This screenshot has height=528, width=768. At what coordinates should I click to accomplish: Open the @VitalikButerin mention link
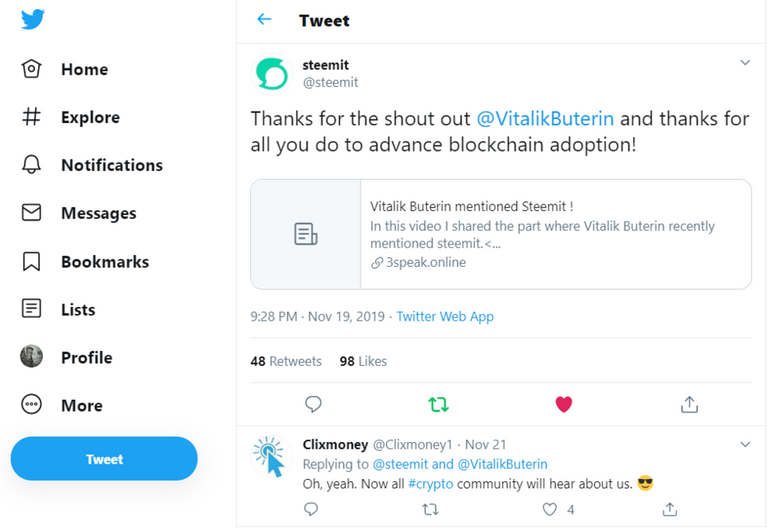[x=546, y=119]
